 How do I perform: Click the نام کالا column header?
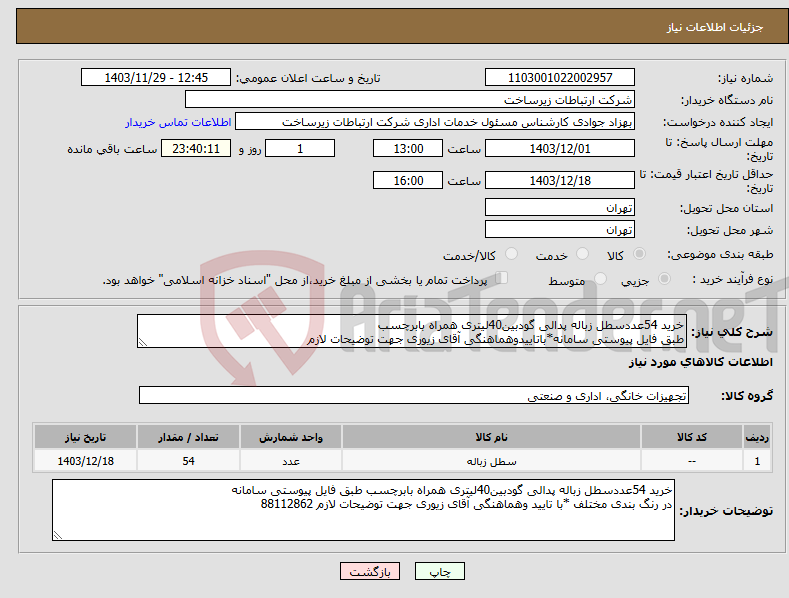coord(491,437)
